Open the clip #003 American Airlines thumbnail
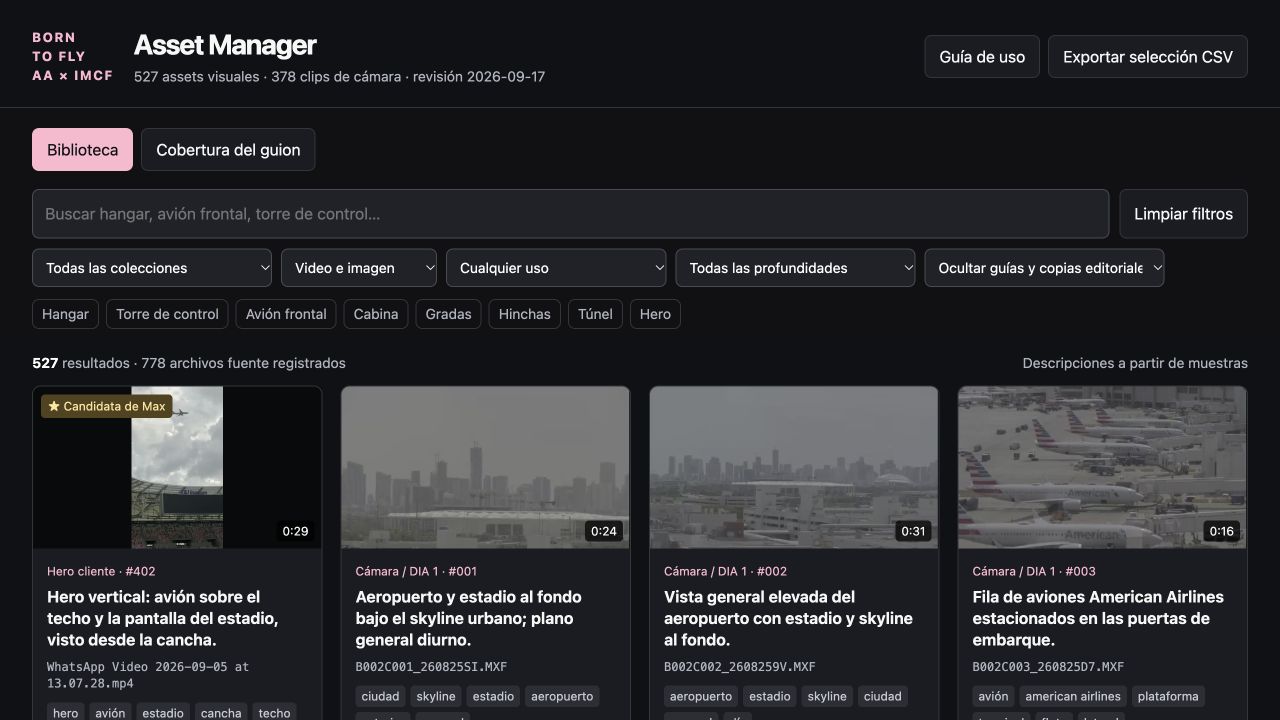This screenshot has height=720, width=1280. pos(1102,468)
